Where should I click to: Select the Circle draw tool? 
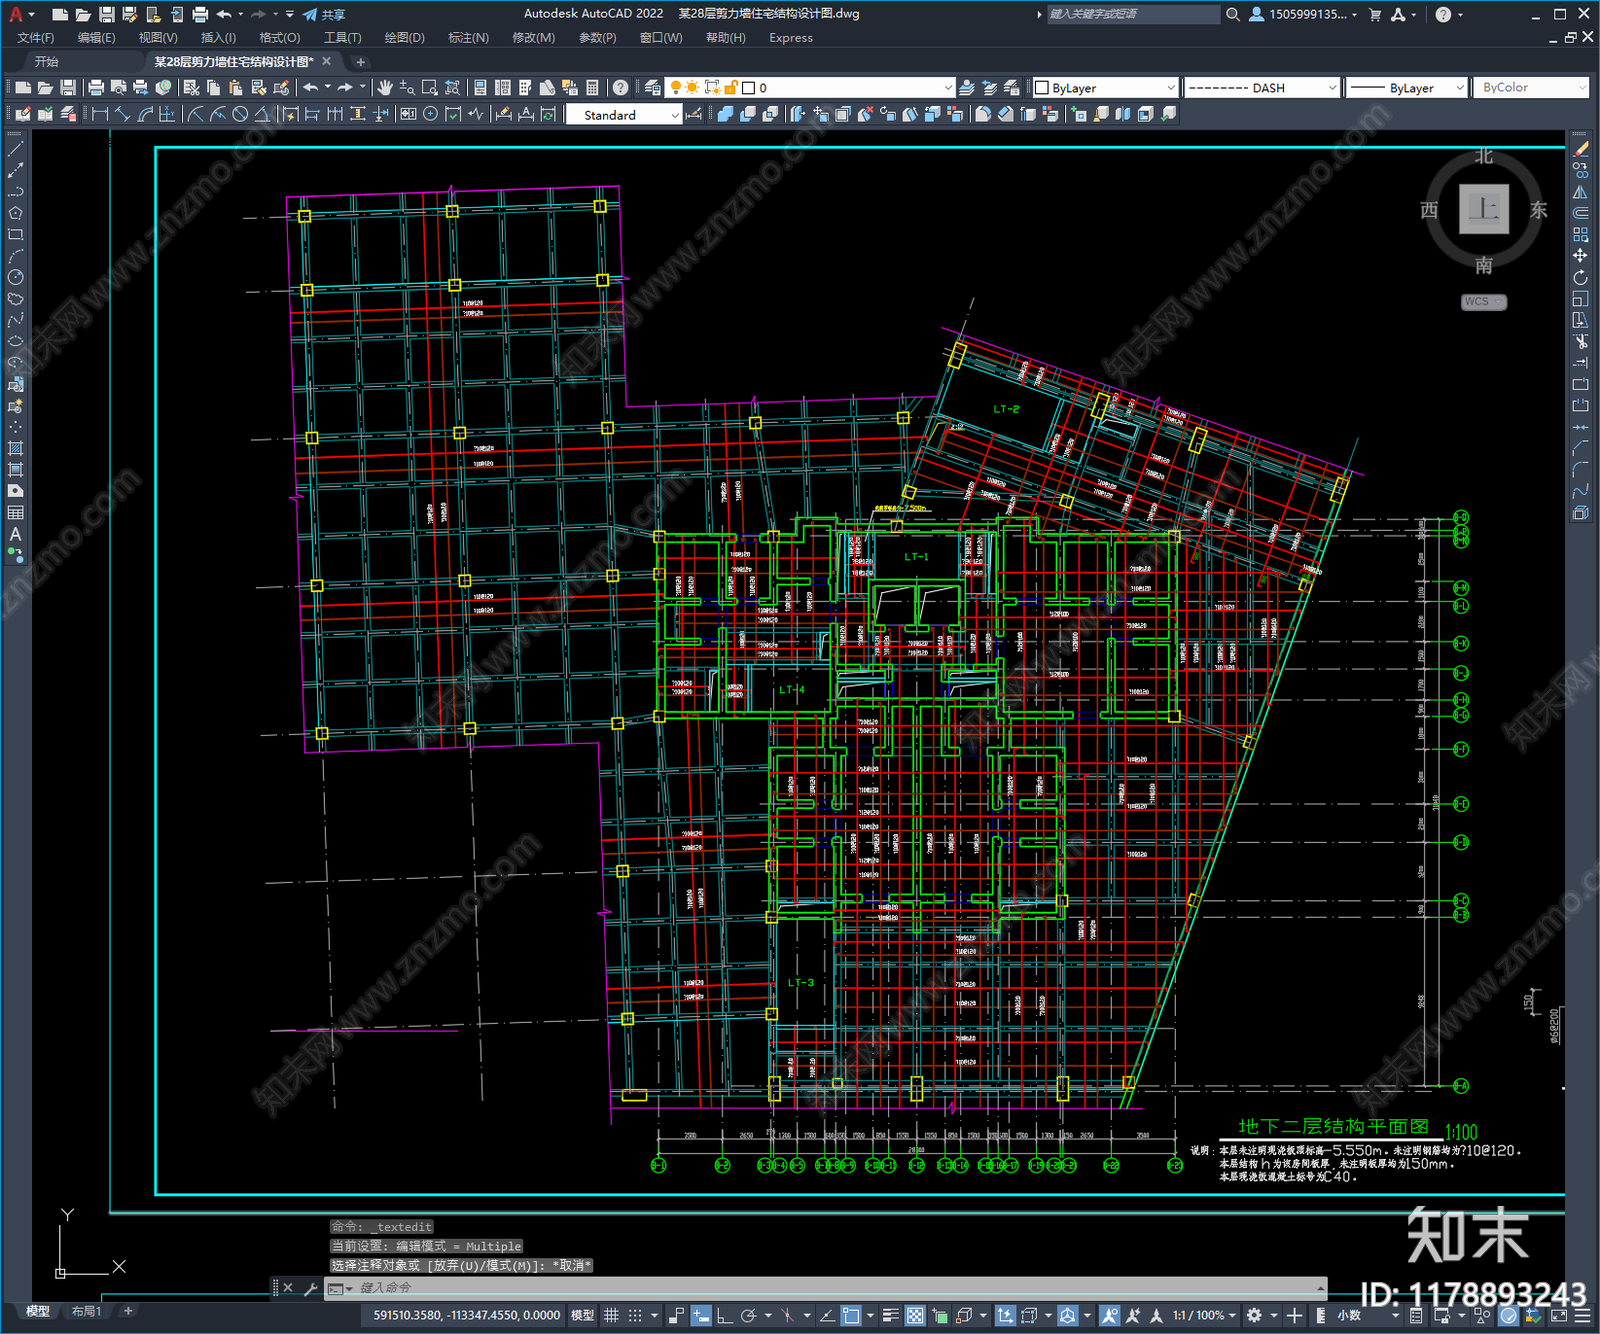pos(15,277)
